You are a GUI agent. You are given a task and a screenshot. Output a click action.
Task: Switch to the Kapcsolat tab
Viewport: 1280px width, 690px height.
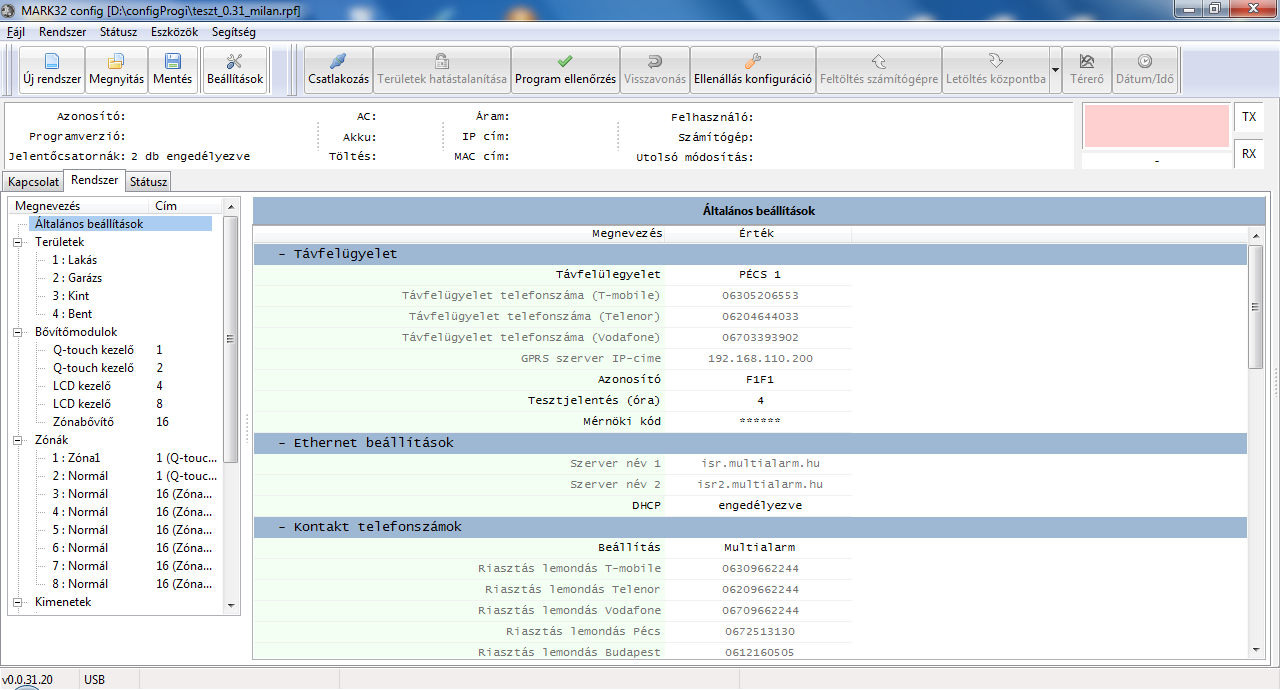[x=33, y=181]
